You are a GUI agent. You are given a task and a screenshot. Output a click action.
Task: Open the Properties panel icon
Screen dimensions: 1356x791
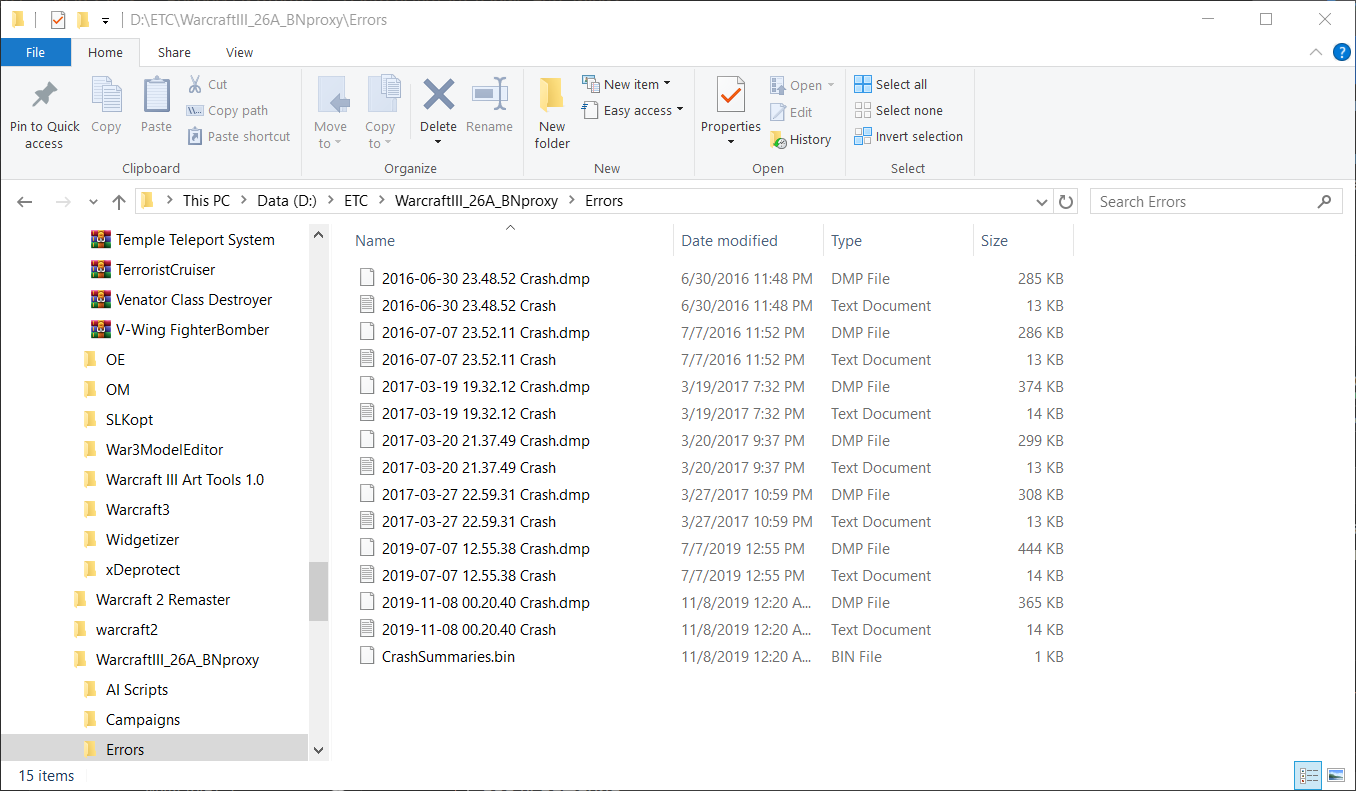point(731,96)
